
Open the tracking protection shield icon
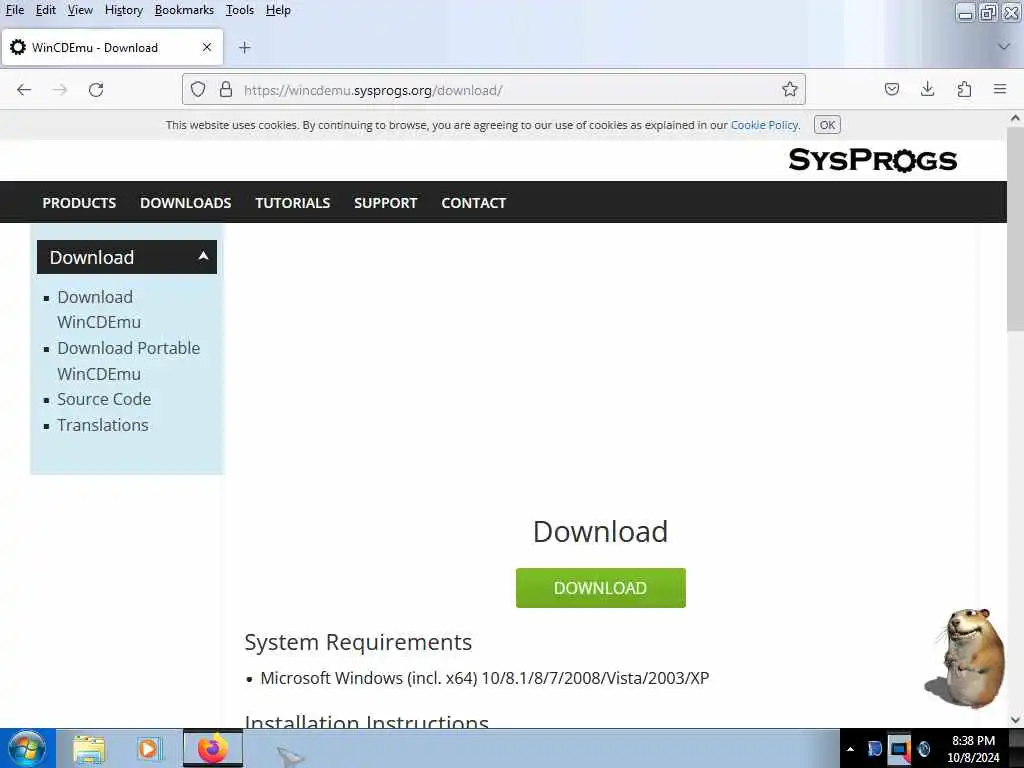point(198,89)
